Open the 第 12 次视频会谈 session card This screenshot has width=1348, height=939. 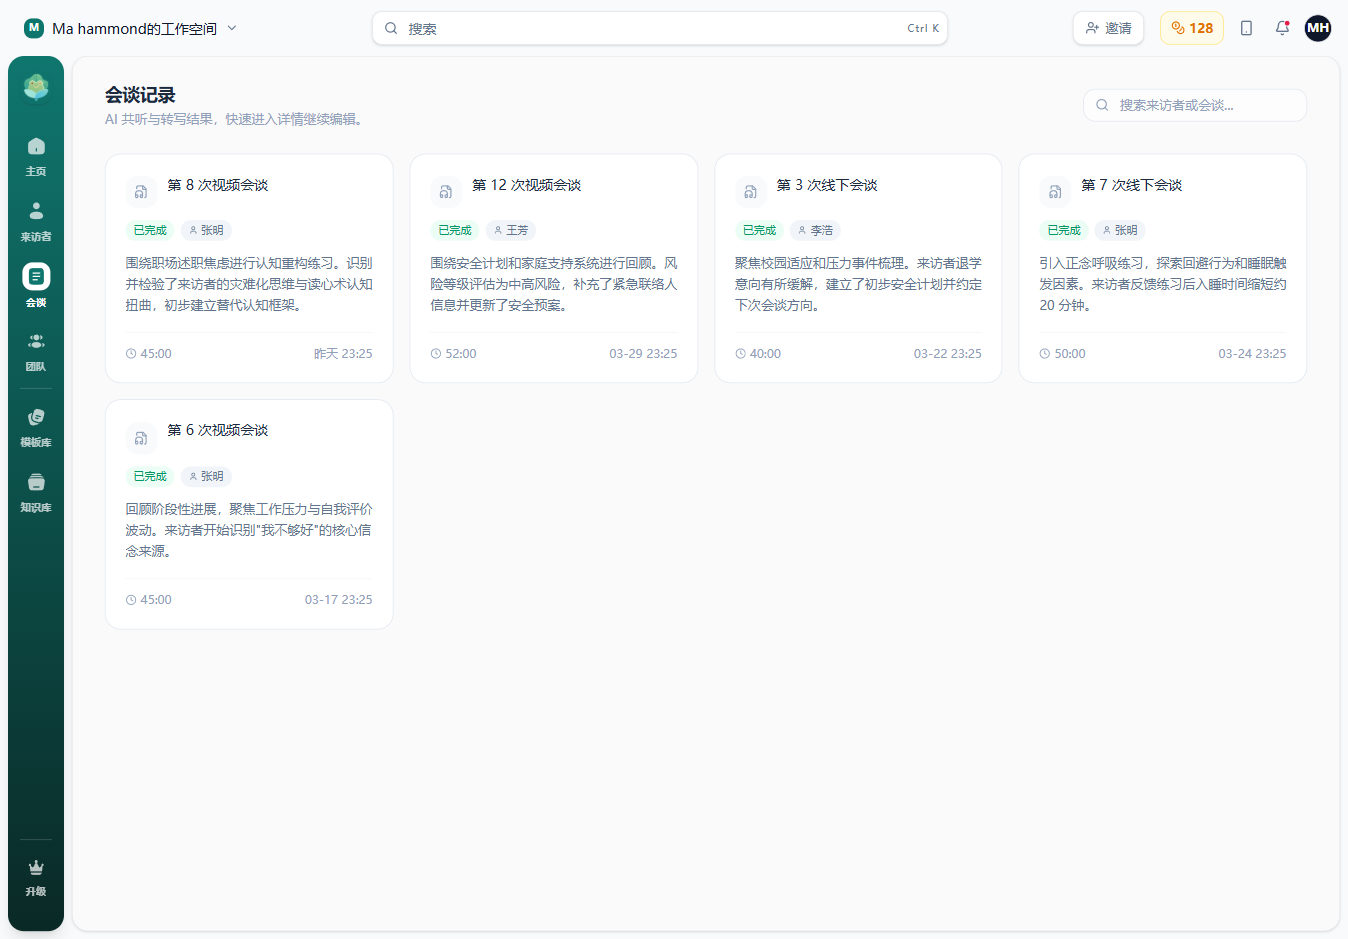(553, 268)
